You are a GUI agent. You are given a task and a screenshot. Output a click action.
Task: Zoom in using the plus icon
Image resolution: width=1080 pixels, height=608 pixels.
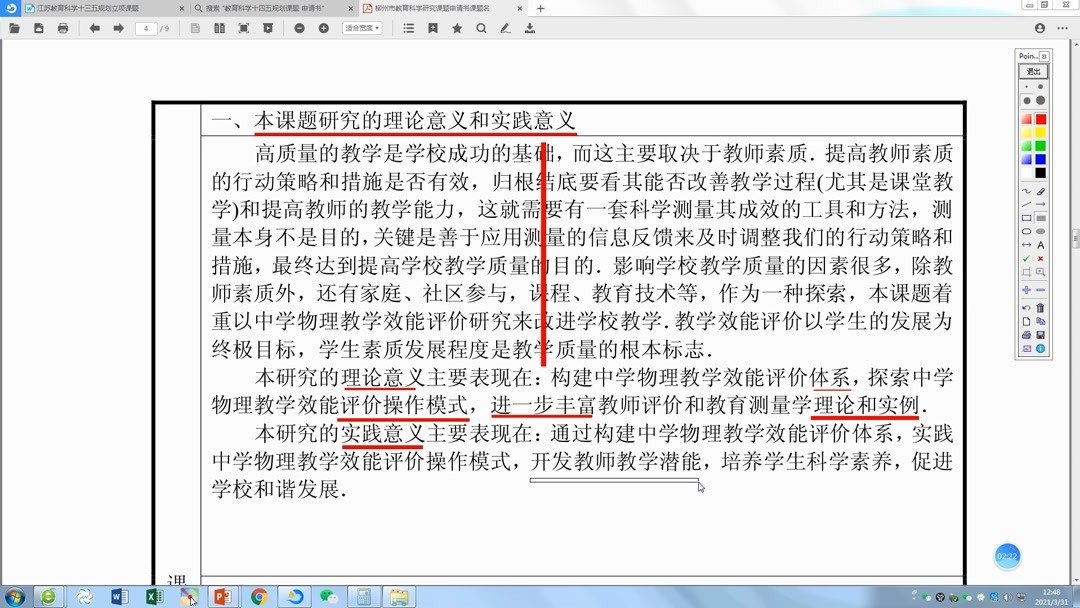point(322,28)
